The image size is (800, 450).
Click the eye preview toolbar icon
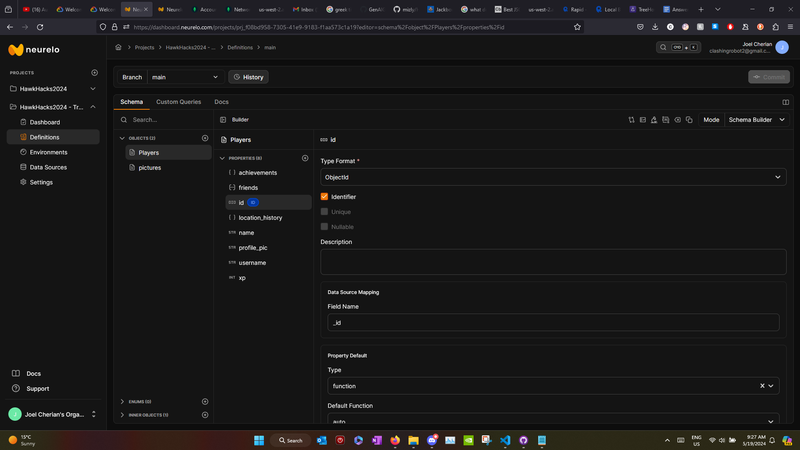[677, 120]
